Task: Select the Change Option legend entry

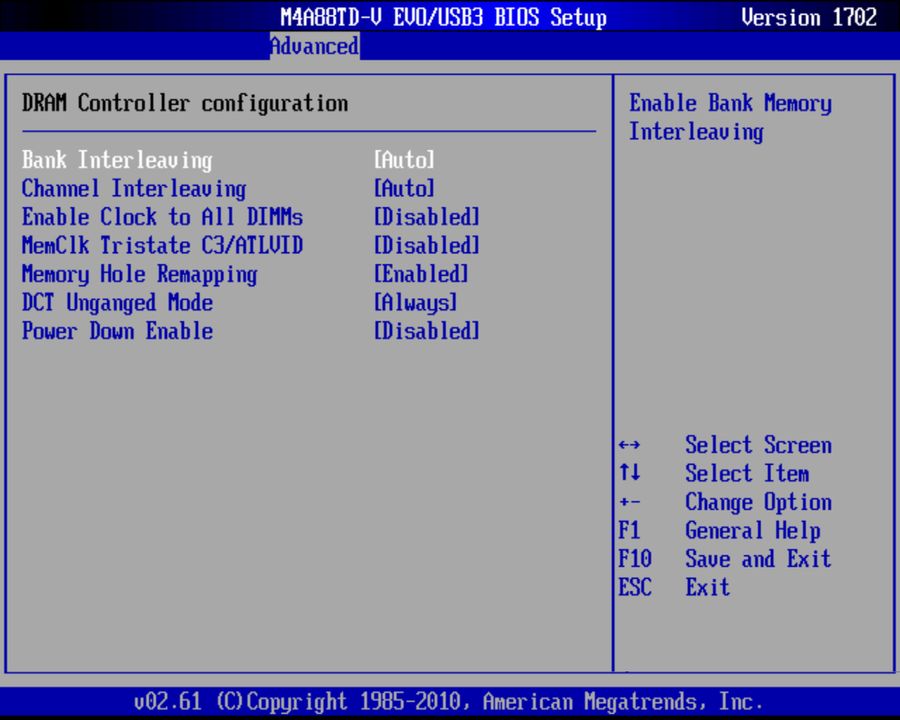Action: [x=758, y=502]
